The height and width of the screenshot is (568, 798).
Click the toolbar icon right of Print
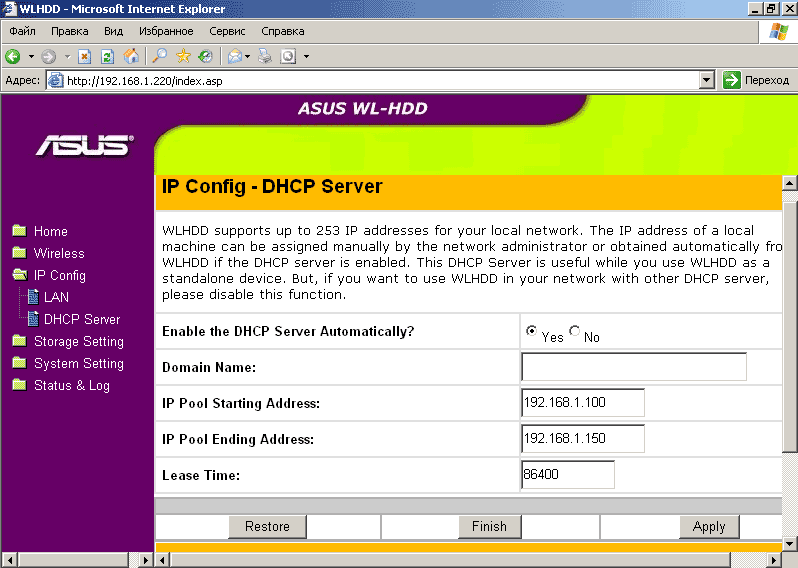point(288,56)
